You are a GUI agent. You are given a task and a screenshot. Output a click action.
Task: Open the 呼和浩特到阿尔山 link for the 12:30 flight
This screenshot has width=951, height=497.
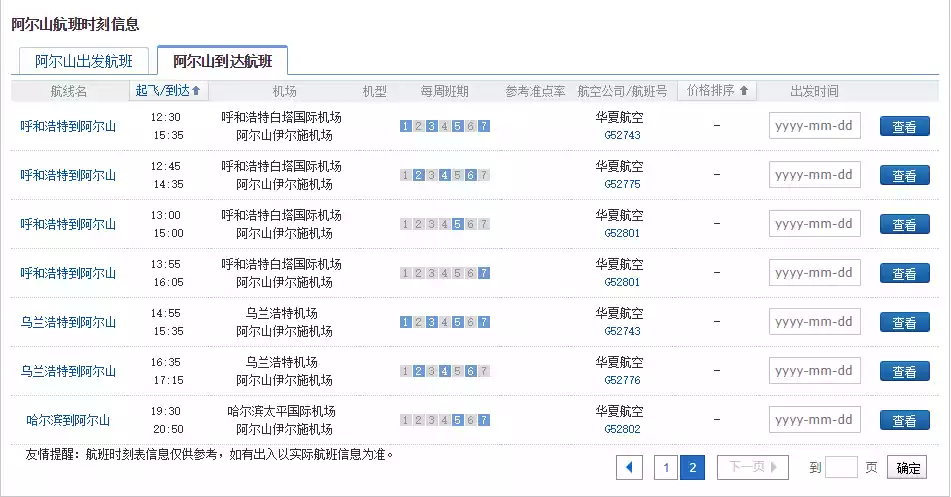[68, 126]
